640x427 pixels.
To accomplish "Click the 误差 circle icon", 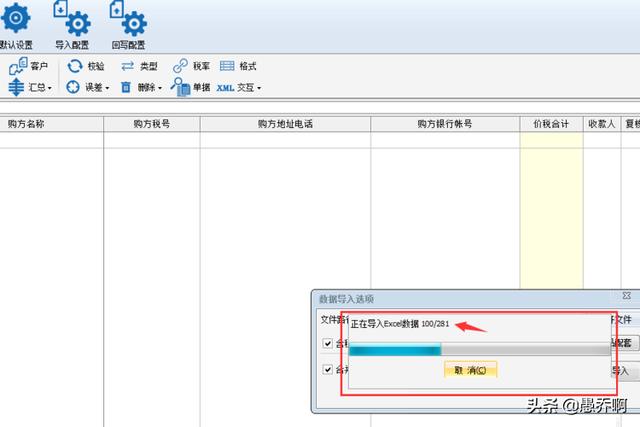I will [x=73, y=87].
